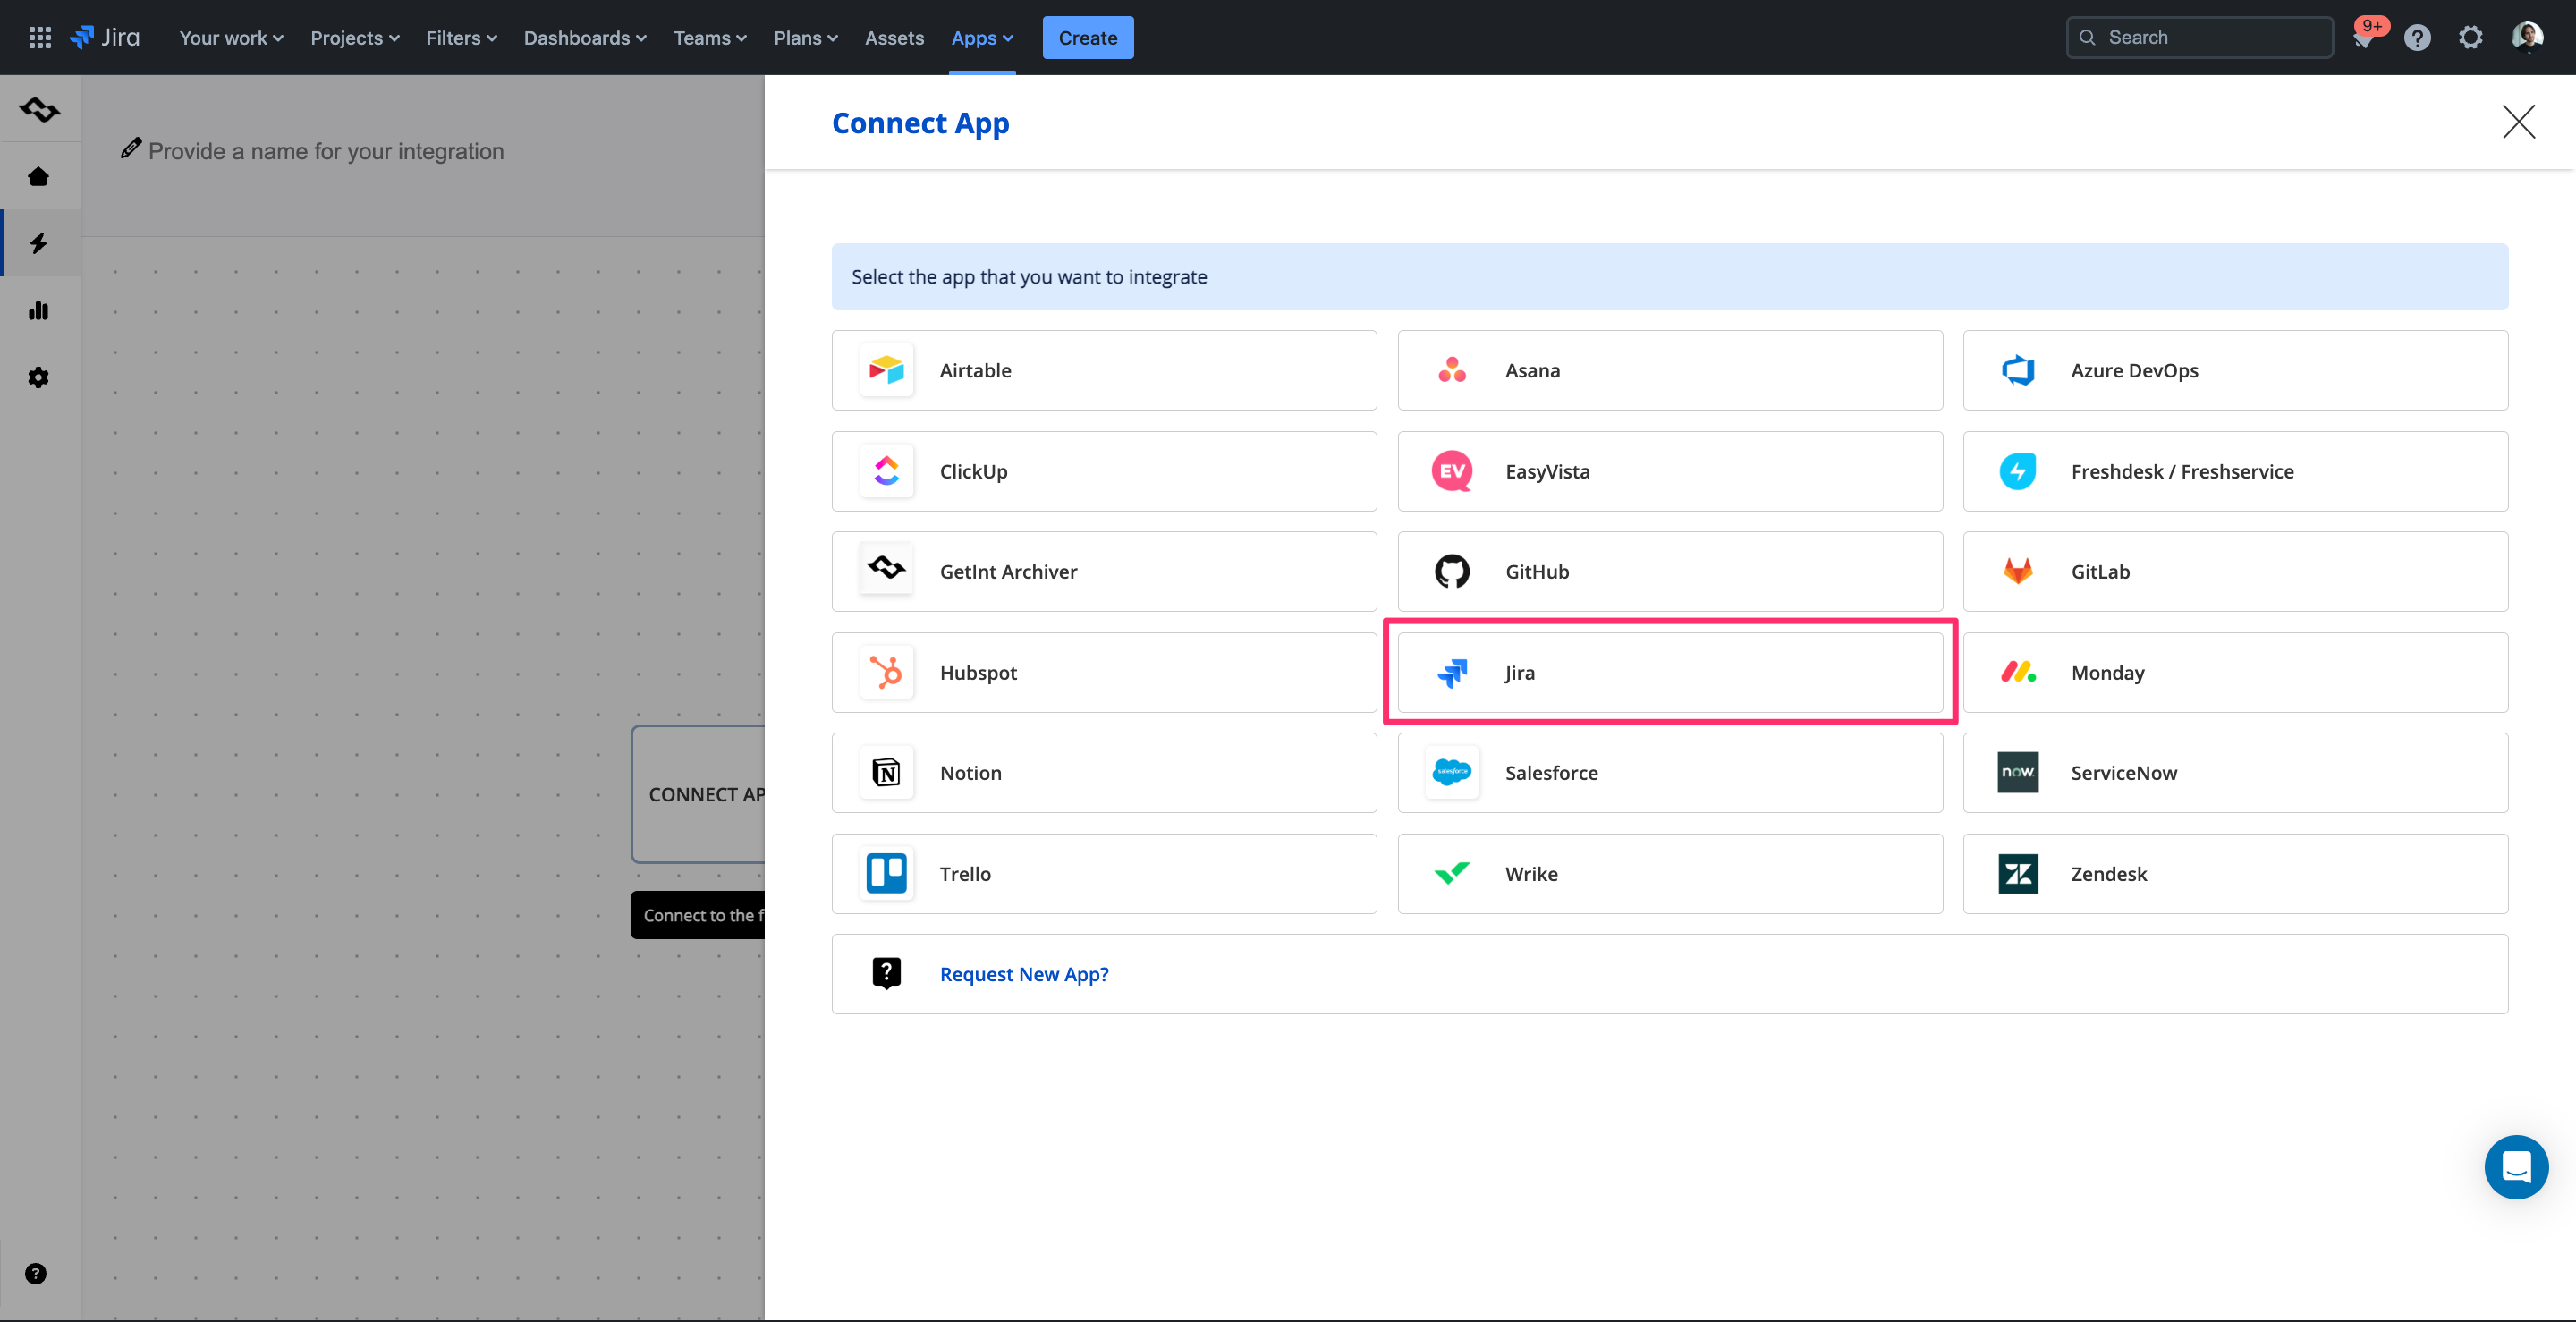Open Jira settings gear in top bar
This screenshot has height=1322, width=2576.
tap(2470, 38)
